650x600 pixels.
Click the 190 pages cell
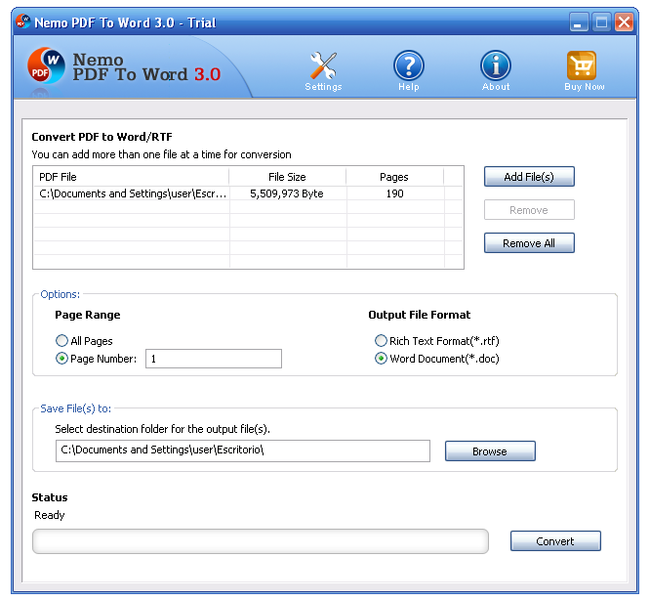point(395,194)
